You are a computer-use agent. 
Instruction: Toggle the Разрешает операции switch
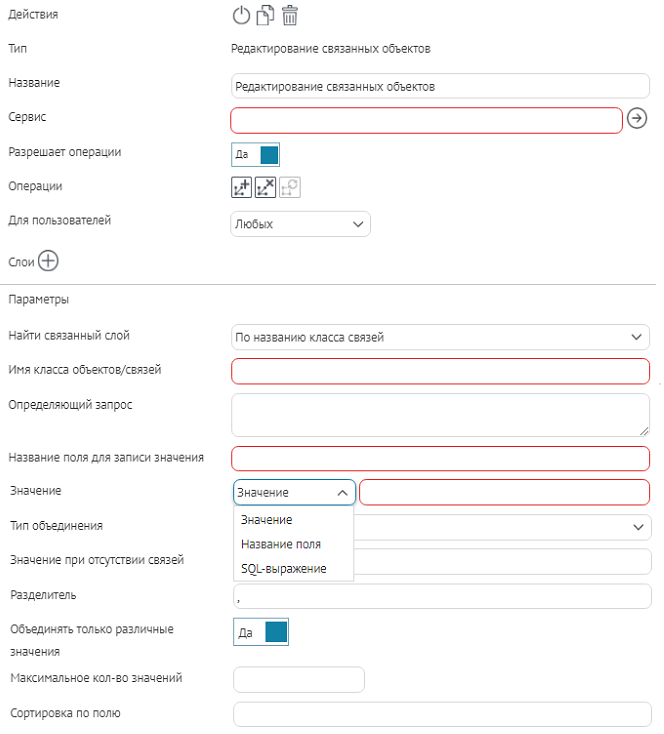coord(256,155)
